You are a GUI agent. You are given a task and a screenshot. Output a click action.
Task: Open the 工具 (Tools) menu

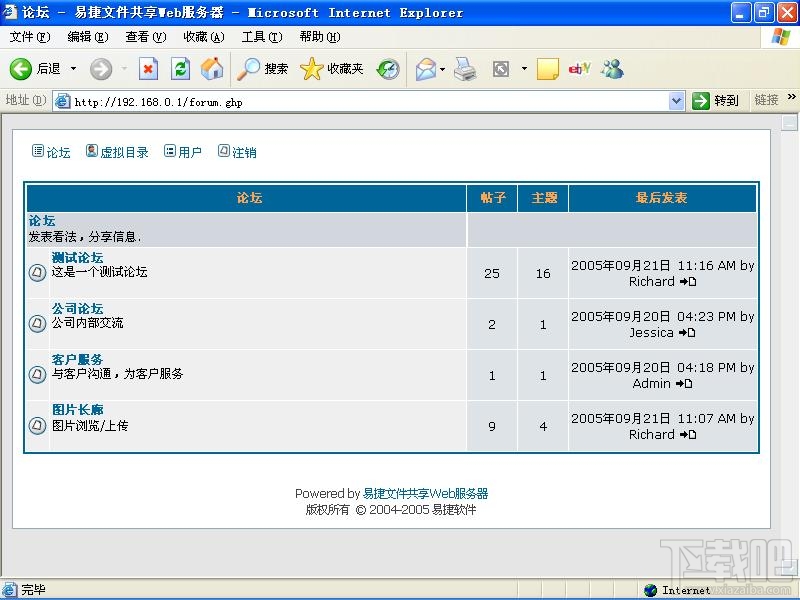click(x=261, y=36)
